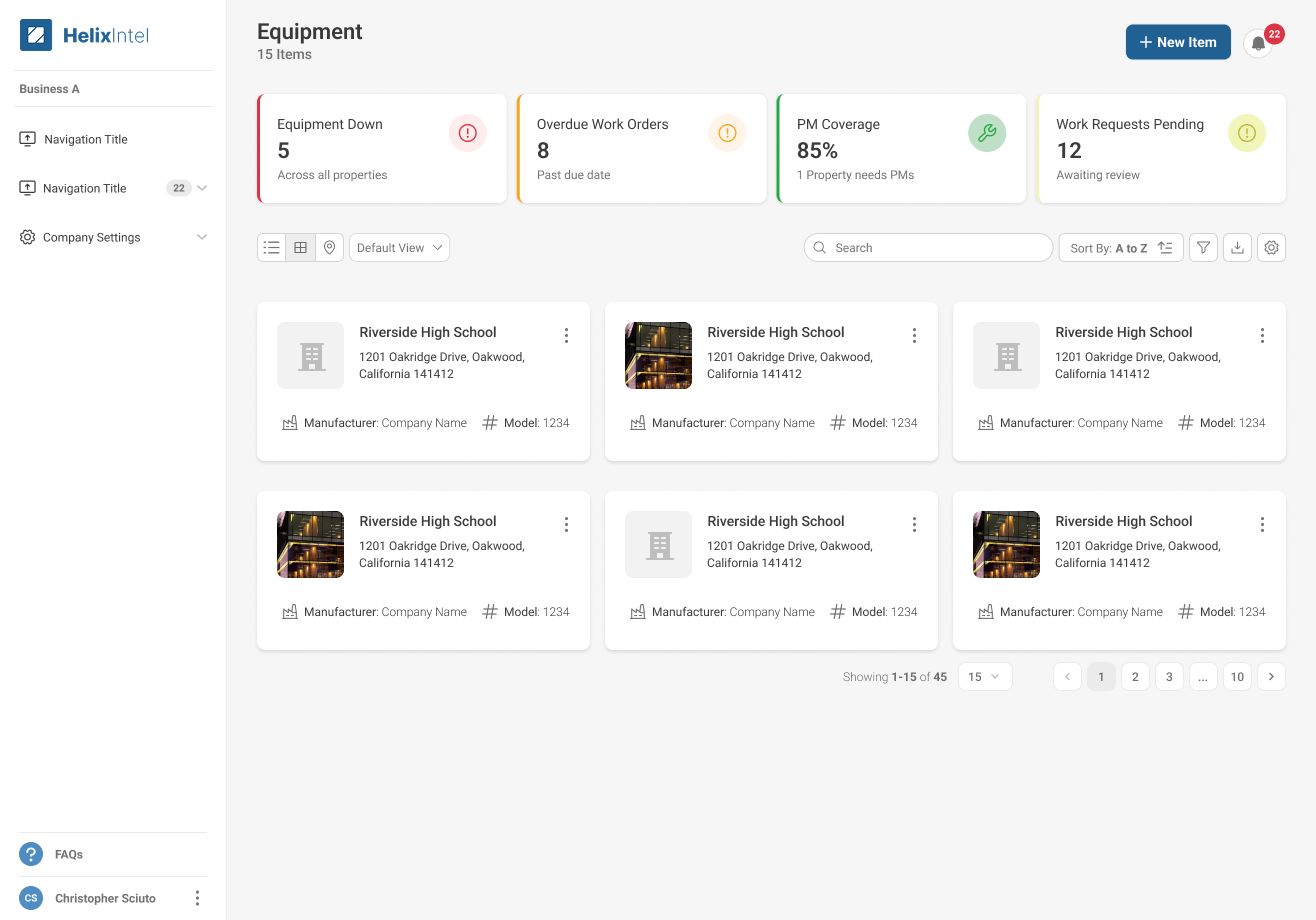Open kebab menu on first card, bottom row
The height and width of the screenshot is (920, 1316).
coord(566,525)
